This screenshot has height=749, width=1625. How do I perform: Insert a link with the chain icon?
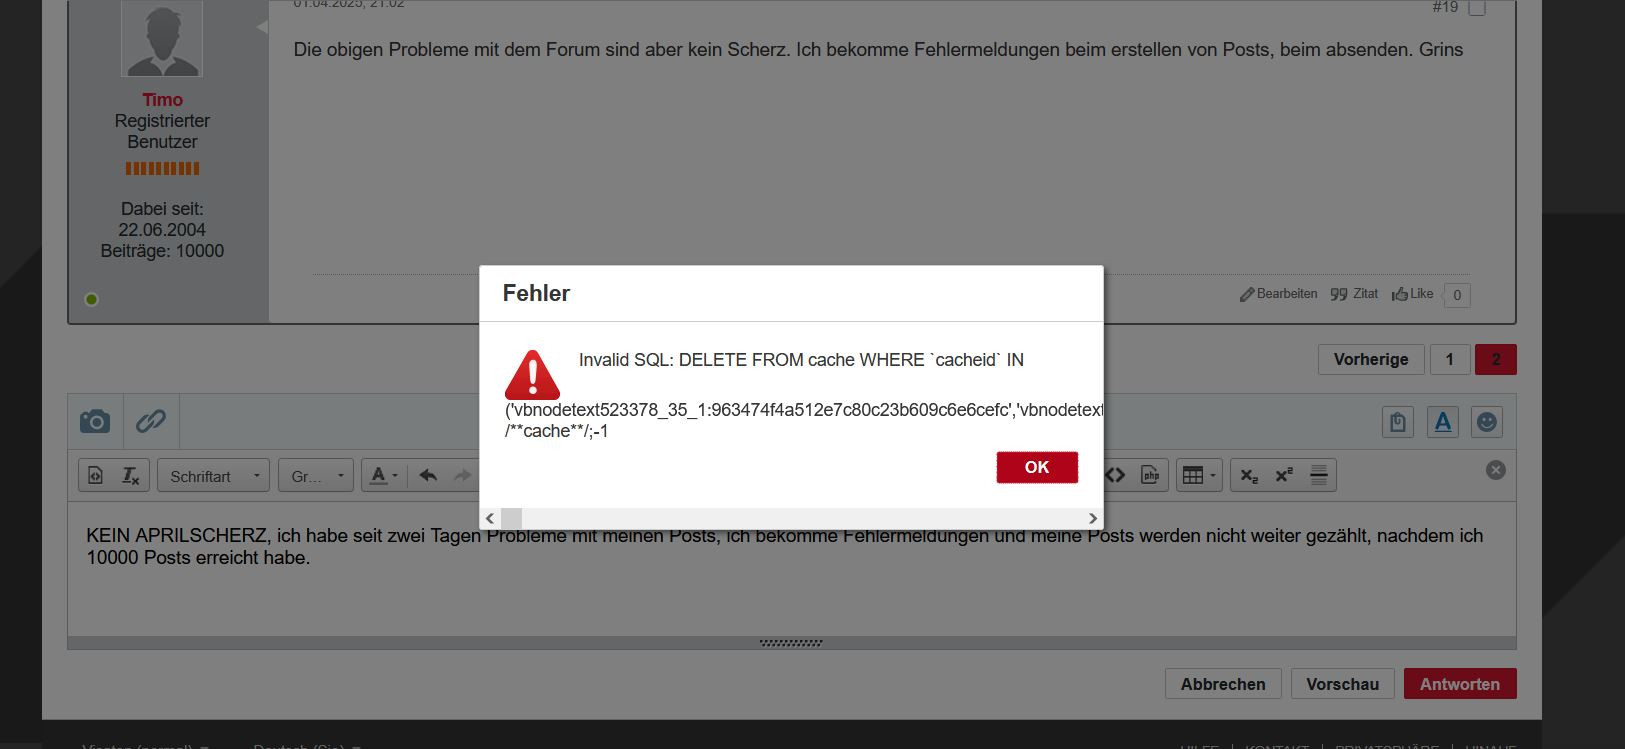click(x=151, y=421)
